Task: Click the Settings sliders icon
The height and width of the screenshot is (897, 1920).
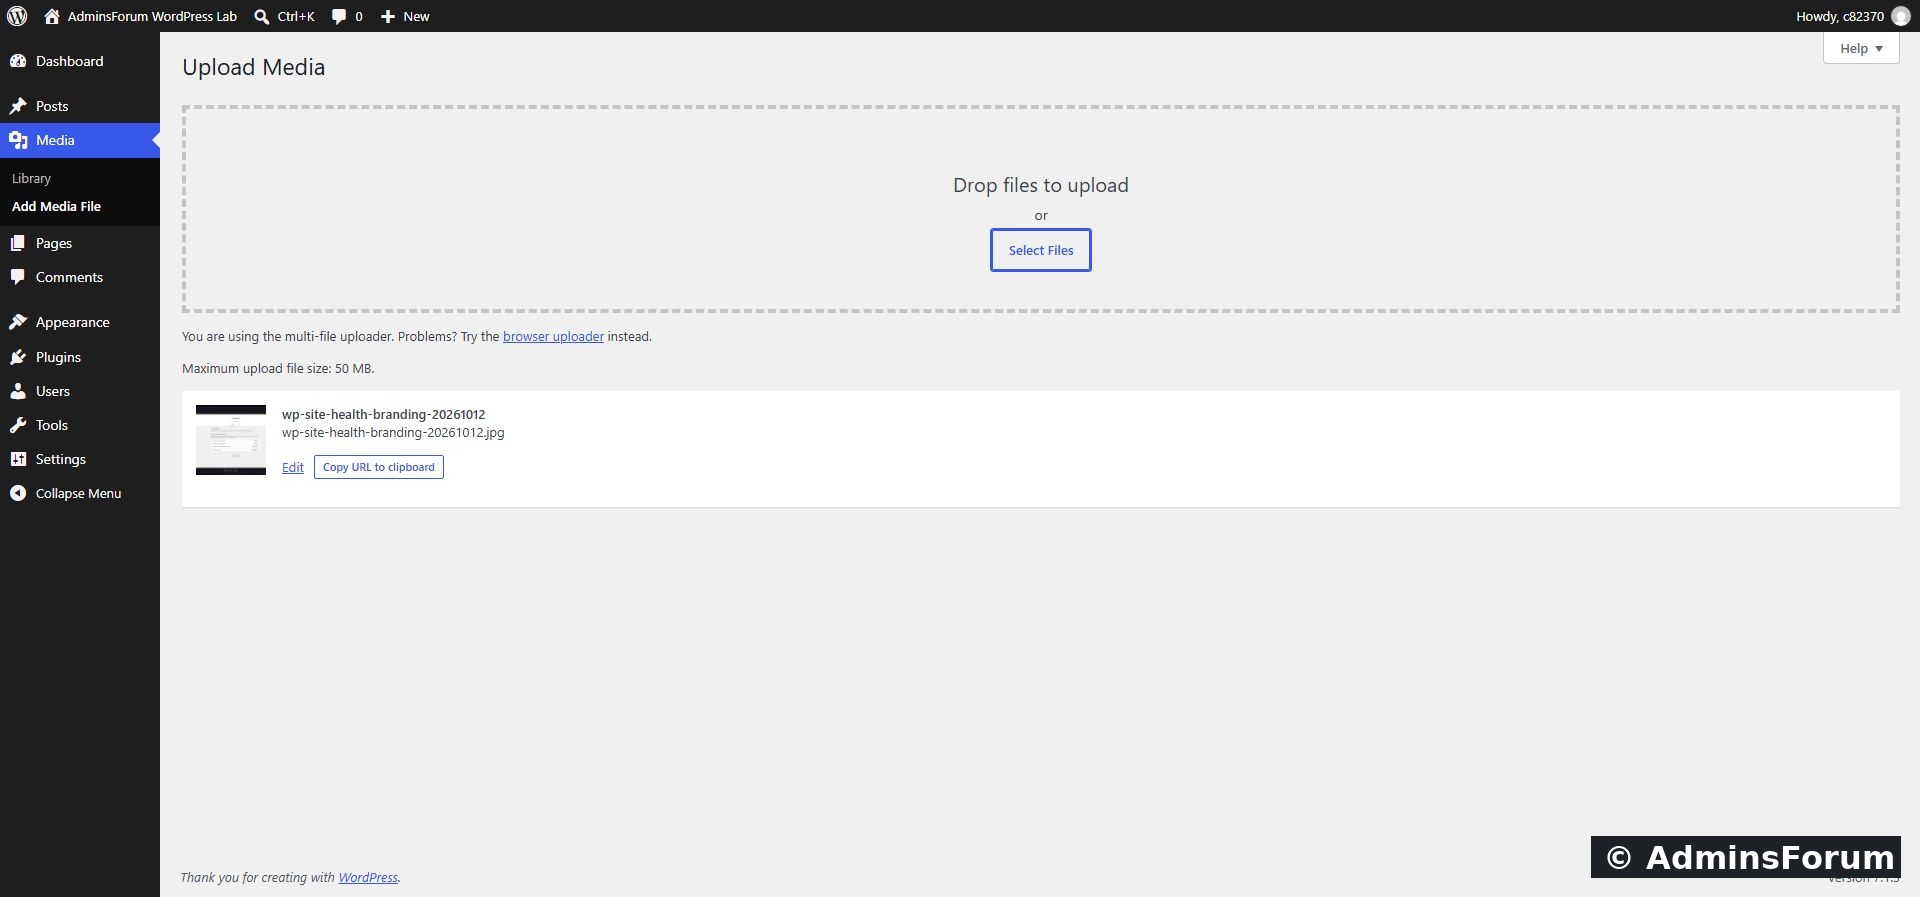Action: [18, 459]
